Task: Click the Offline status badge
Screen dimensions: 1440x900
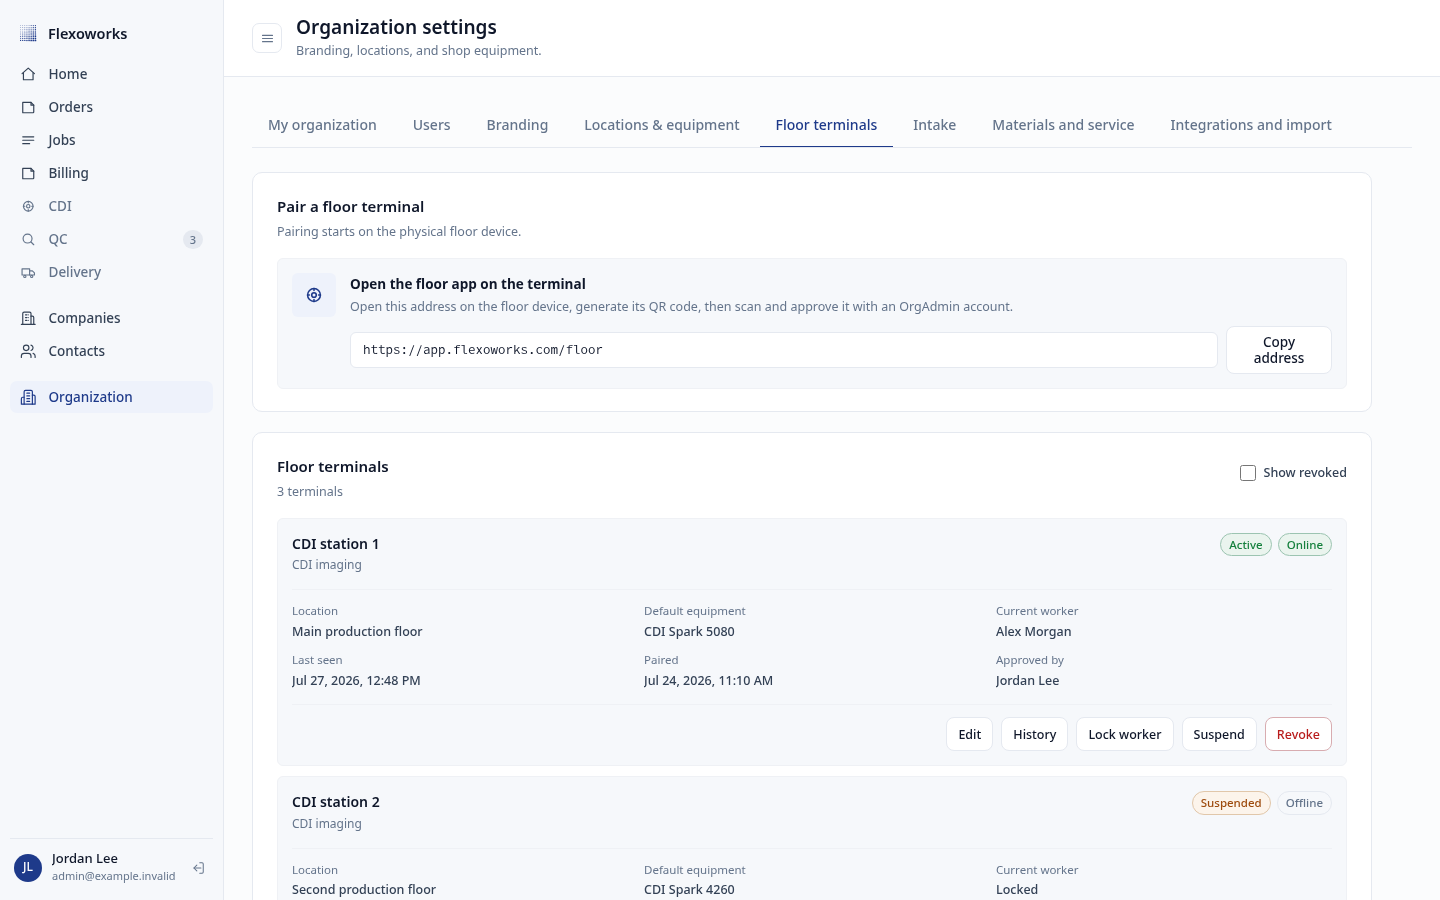Action: [1304, 803]
